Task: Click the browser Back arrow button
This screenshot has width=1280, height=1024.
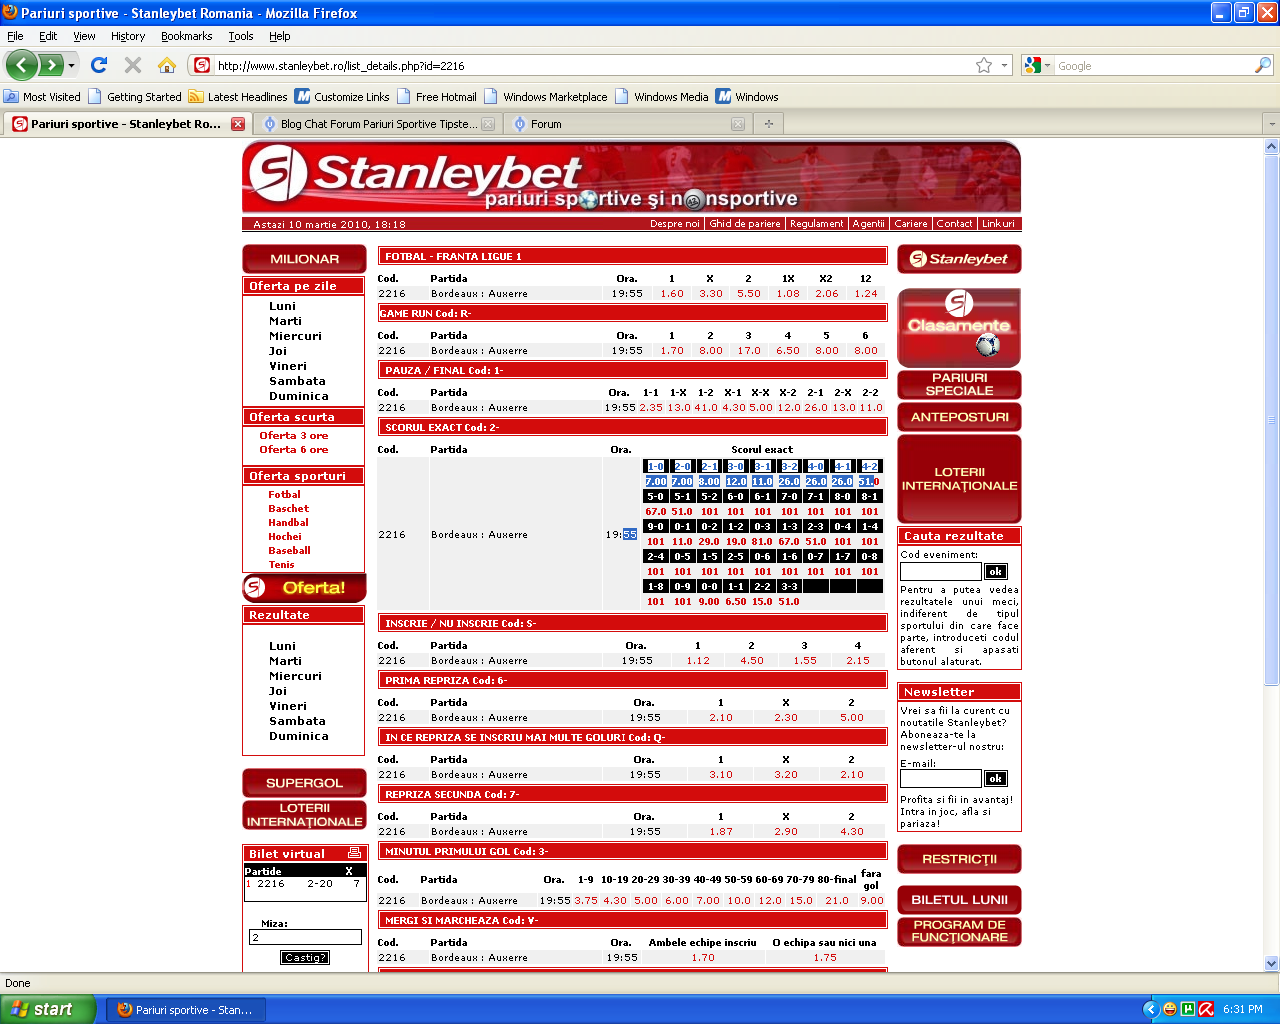Action: point(22,65)
